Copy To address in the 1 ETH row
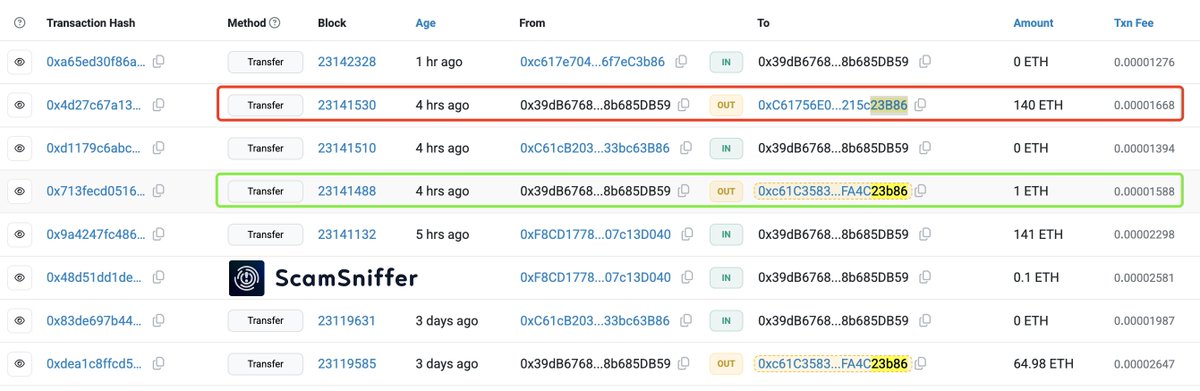 point(921,191)
